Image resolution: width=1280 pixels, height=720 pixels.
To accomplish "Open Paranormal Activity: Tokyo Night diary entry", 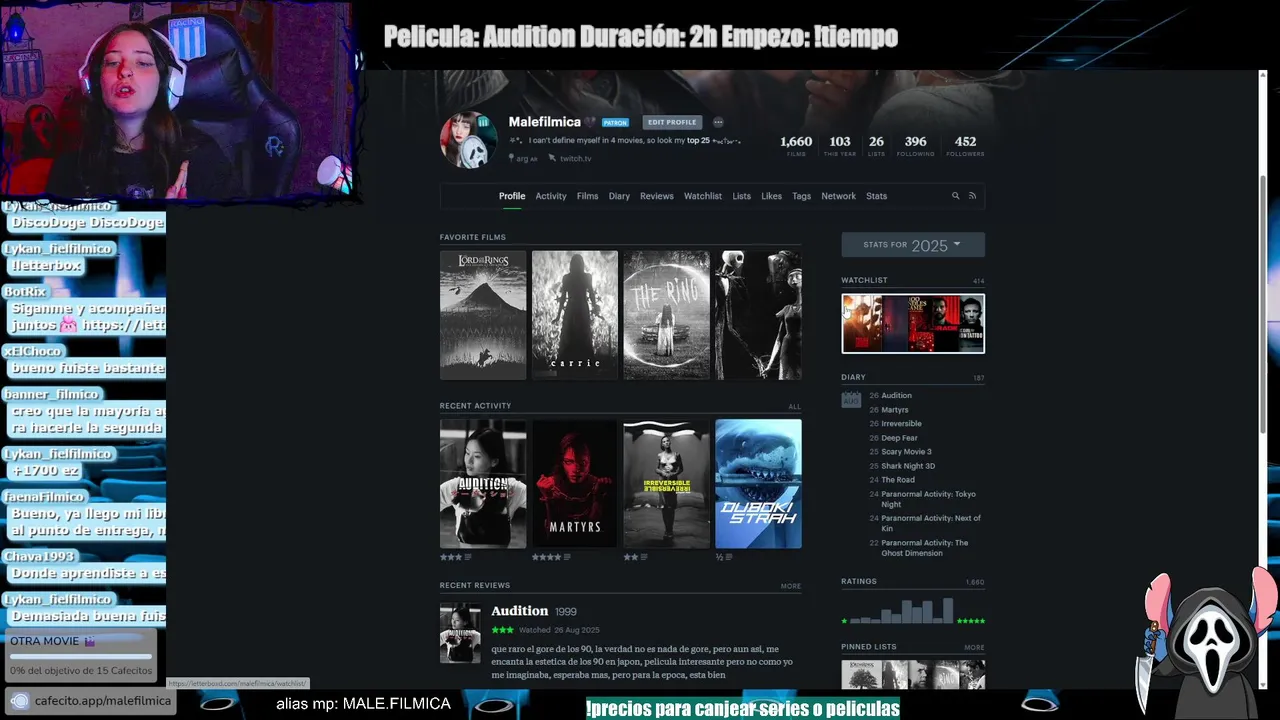I will pyautogui.click(x=928, y=499).
